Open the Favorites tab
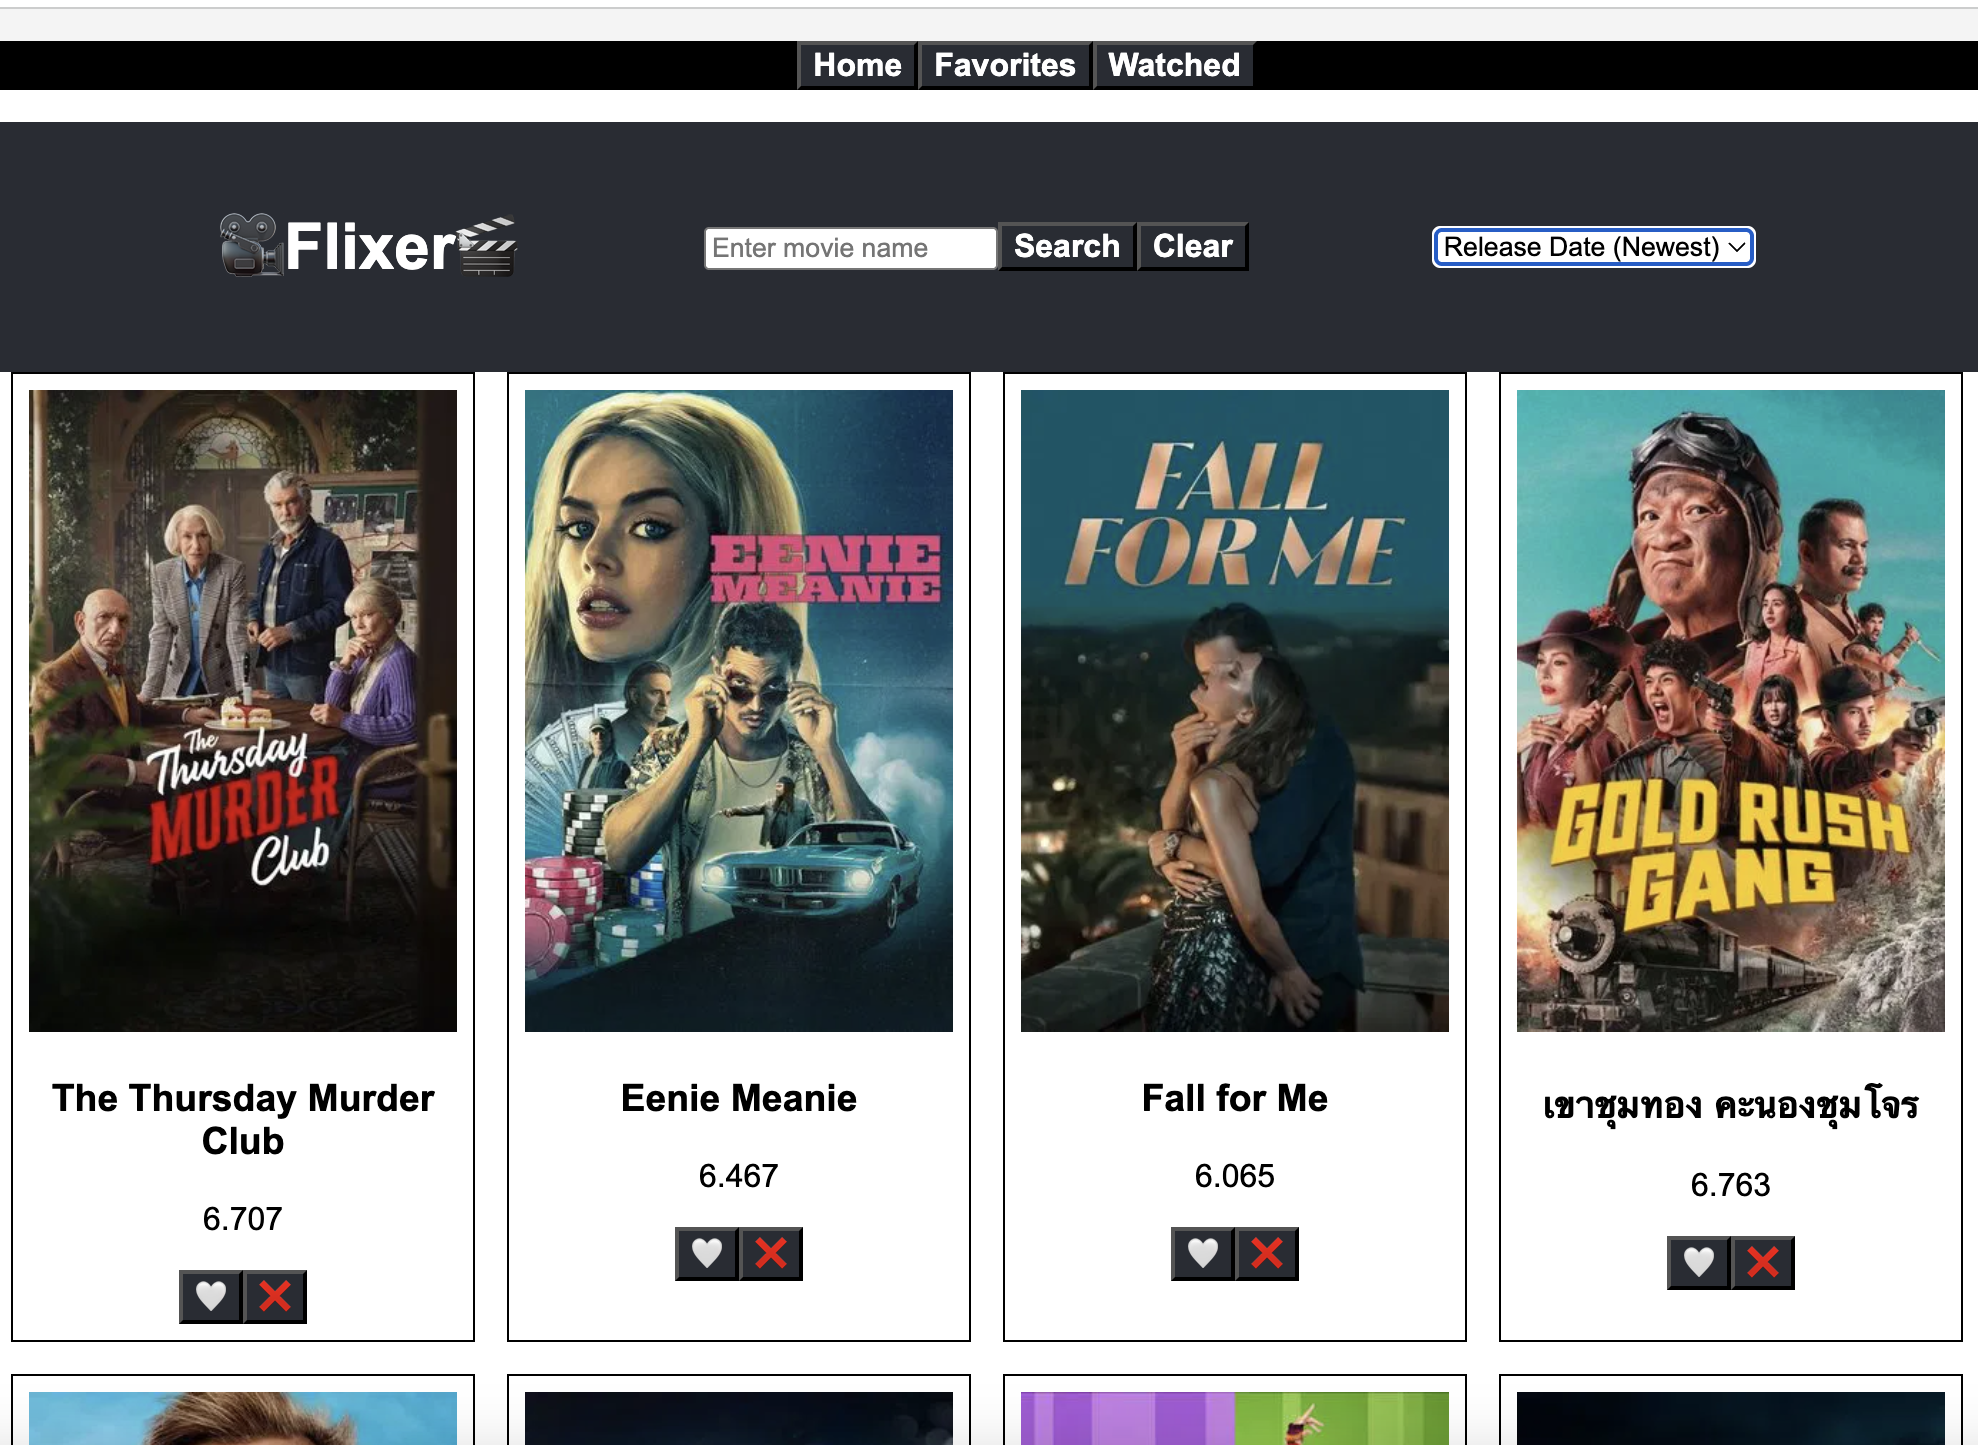 click(x=1004, y=65)
